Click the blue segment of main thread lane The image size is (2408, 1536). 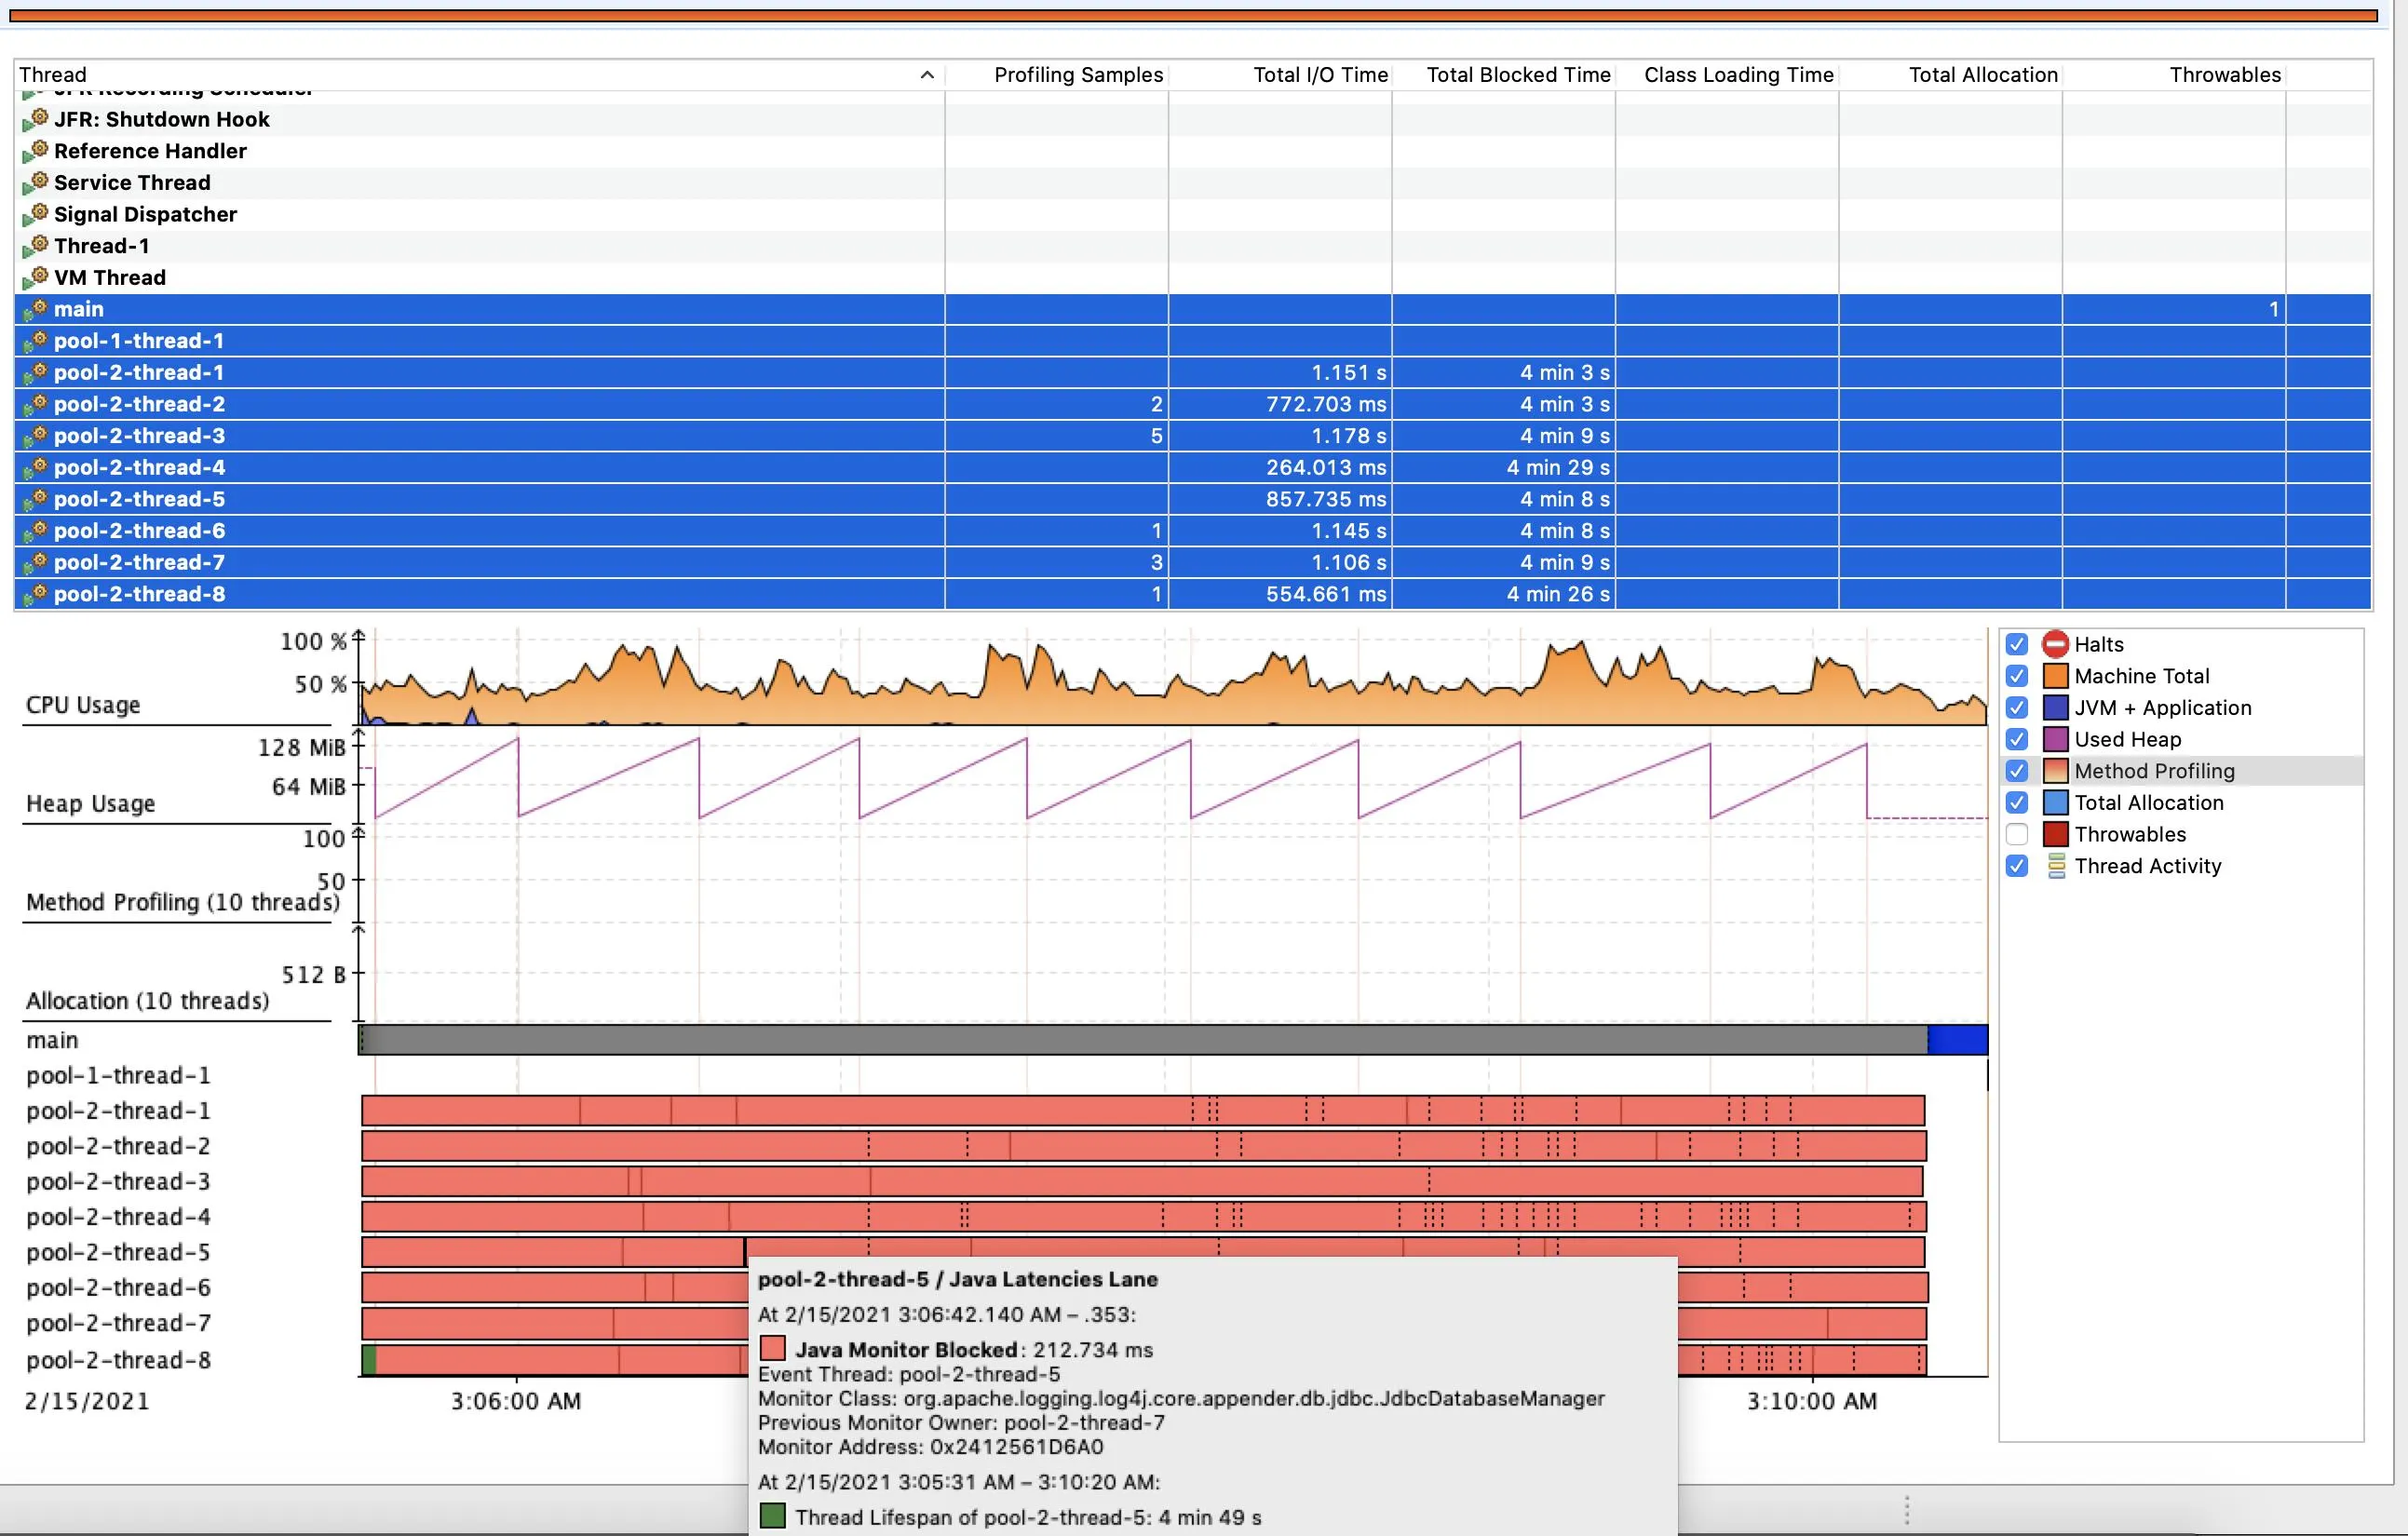tap(1956, 1040)
